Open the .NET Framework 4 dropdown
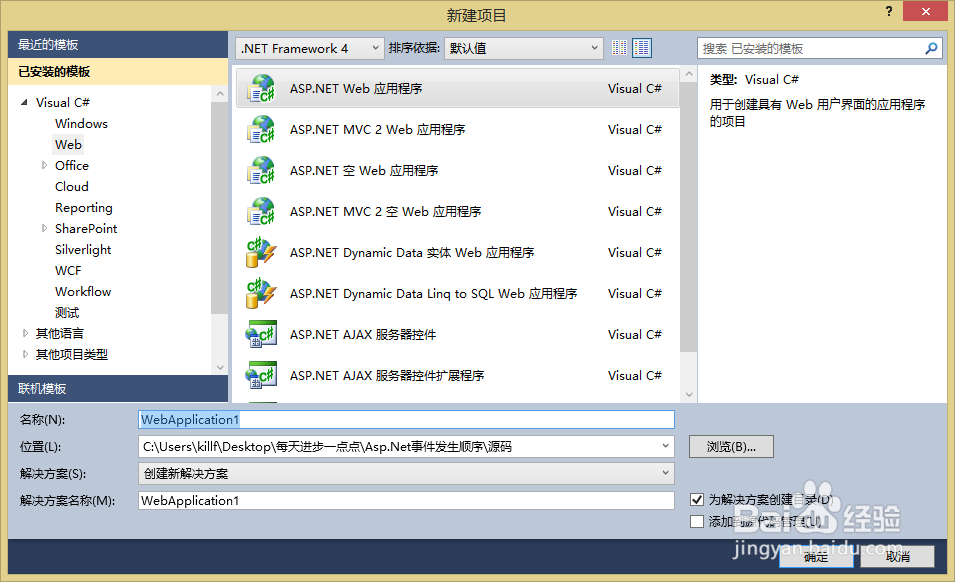Image resolution: width=955 pixels, height=582 pixels. 309,48
